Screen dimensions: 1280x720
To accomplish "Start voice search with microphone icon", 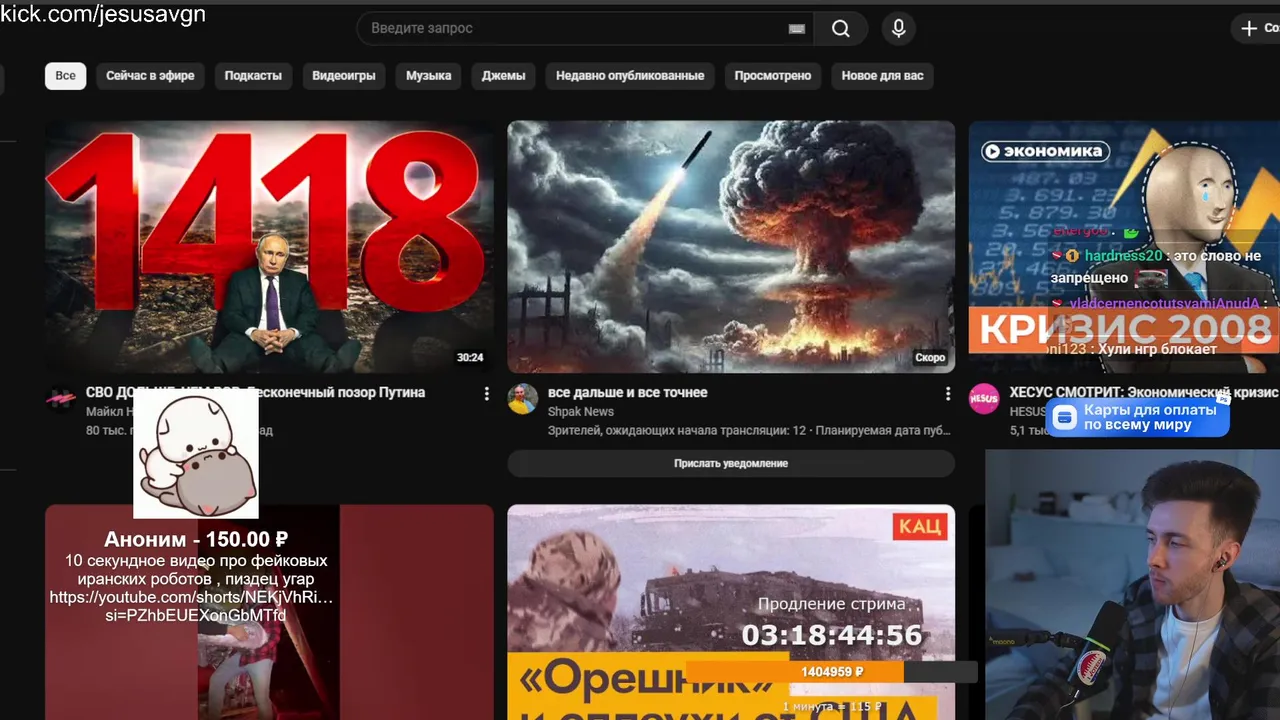I will click(898, 29).
